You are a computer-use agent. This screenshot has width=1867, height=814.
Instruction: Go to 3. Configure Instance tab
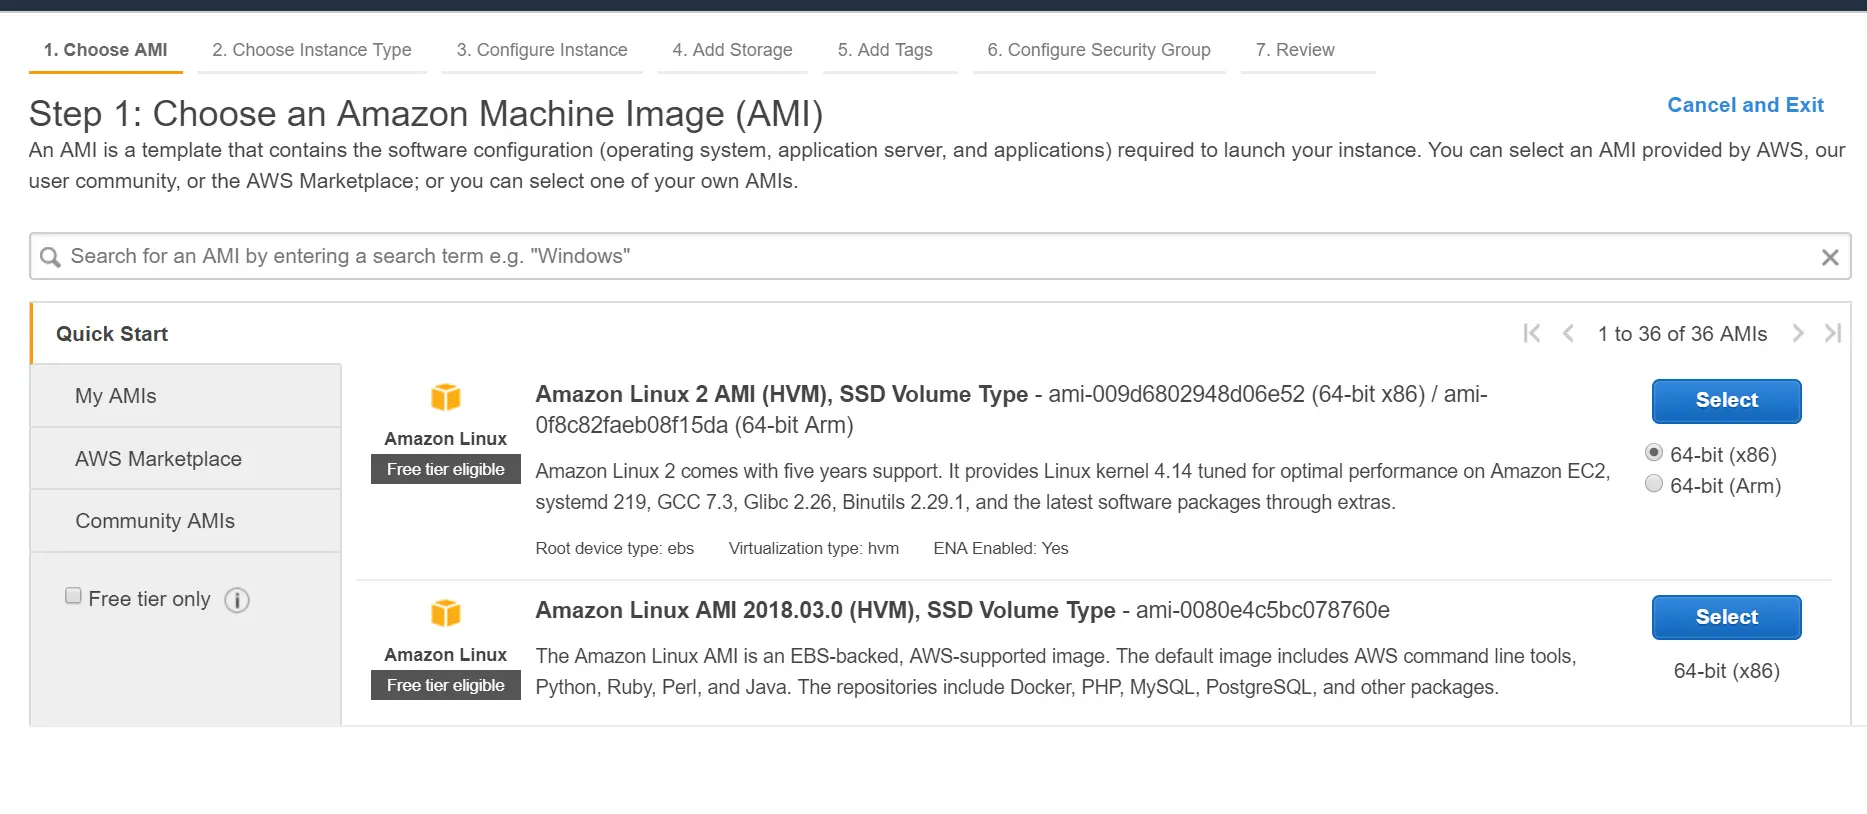[x=542, y=50]
